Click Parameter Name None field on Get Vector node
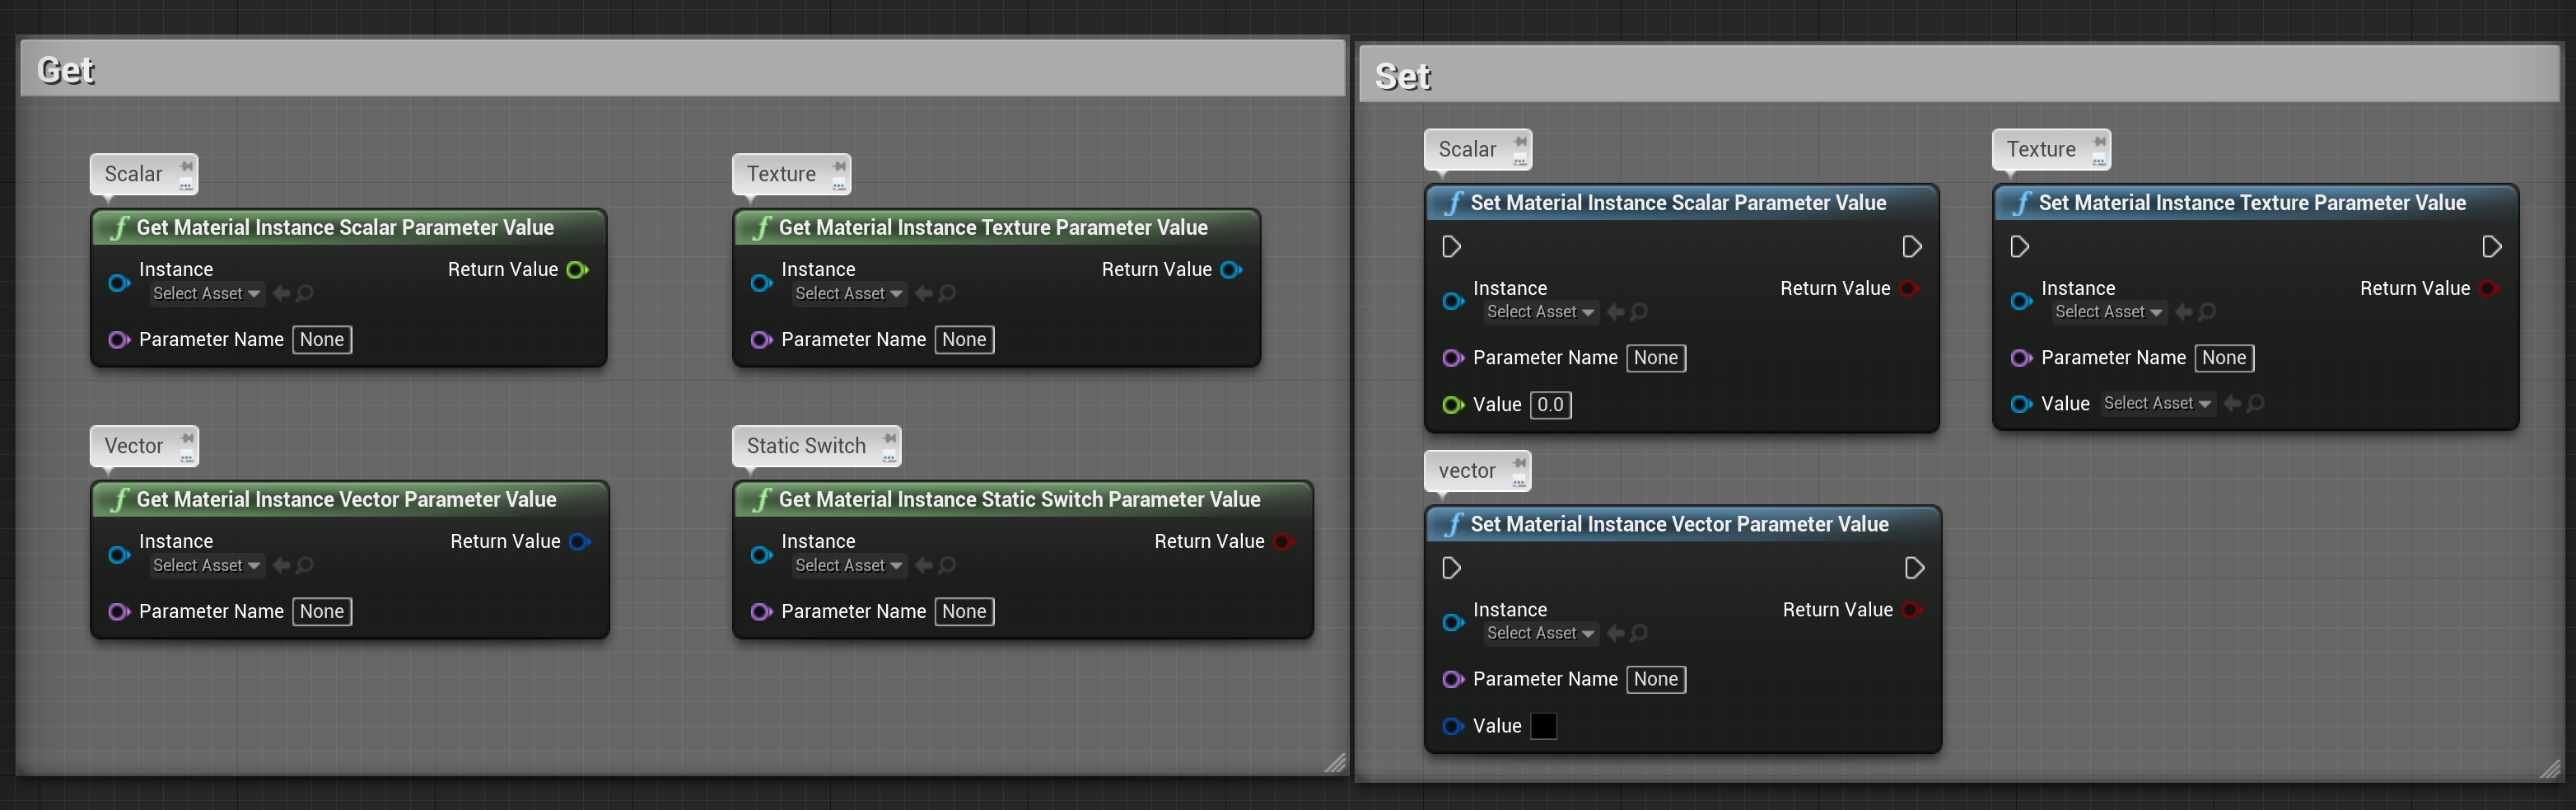The height and width of the screenshot is (810, 2576). (321, 611)
